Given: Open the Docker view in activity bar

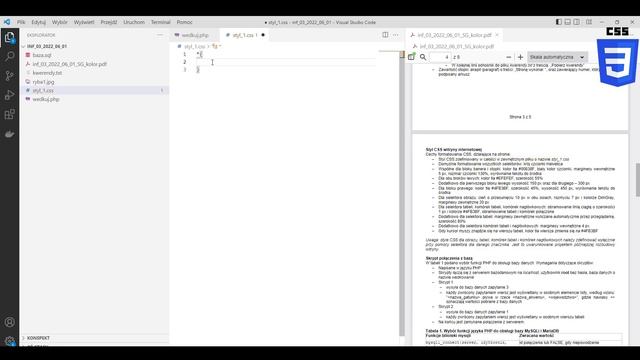Looking at the screenshot, I should click(9, 134).
